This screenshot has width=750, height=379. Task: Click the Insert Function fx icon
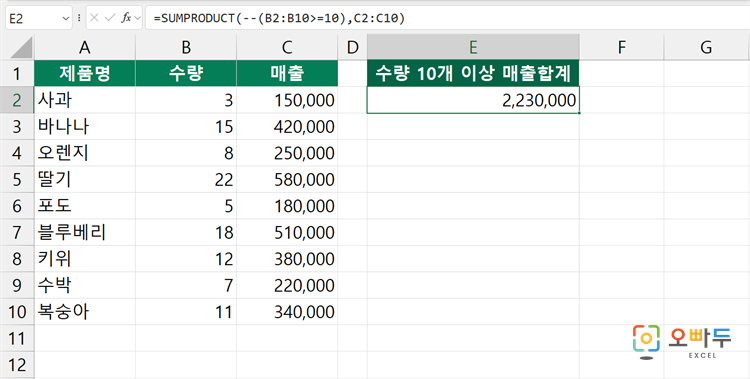coord(126,18)
